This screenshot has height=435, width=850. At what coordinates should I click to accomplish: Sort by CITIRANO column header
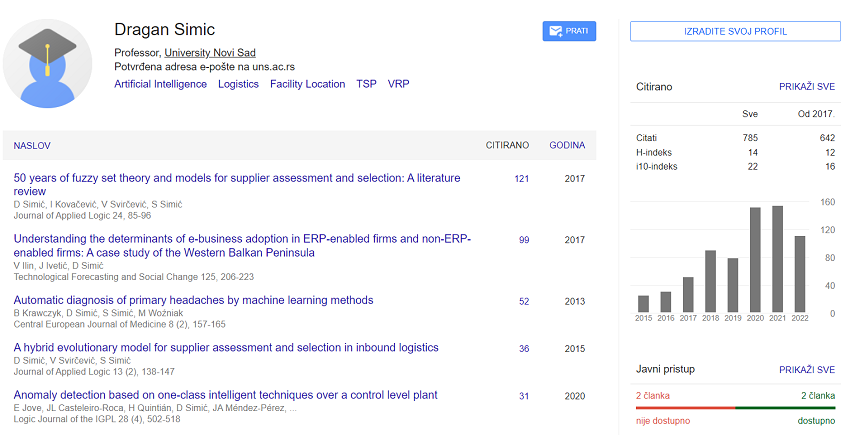pos(507,146)
